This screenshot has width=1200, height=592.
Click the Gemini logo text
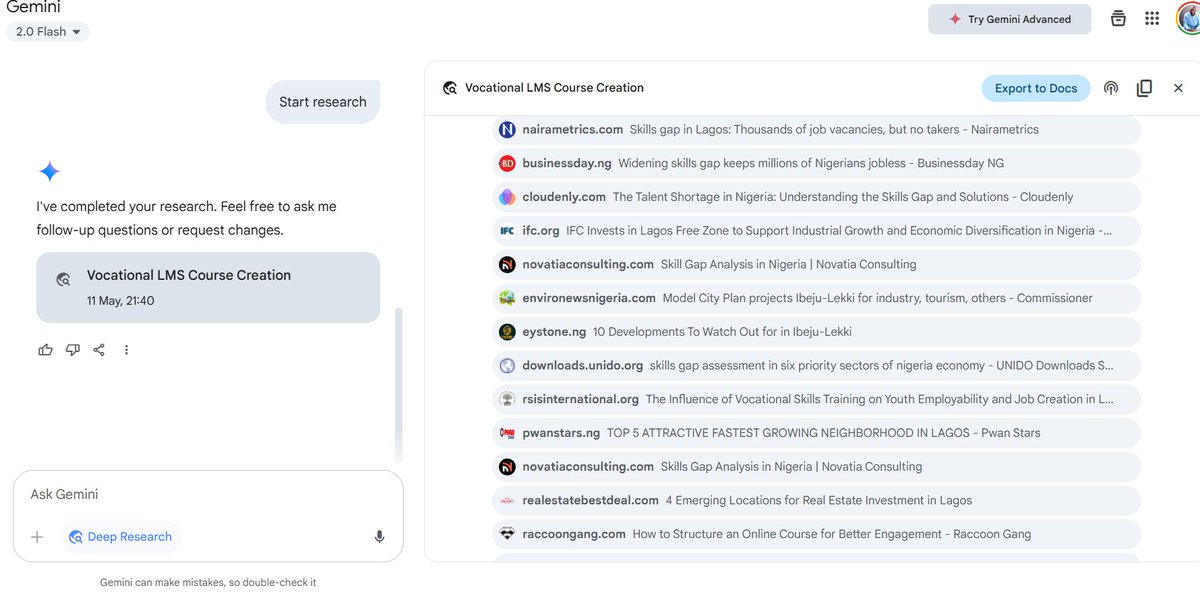tap(34, 7)
